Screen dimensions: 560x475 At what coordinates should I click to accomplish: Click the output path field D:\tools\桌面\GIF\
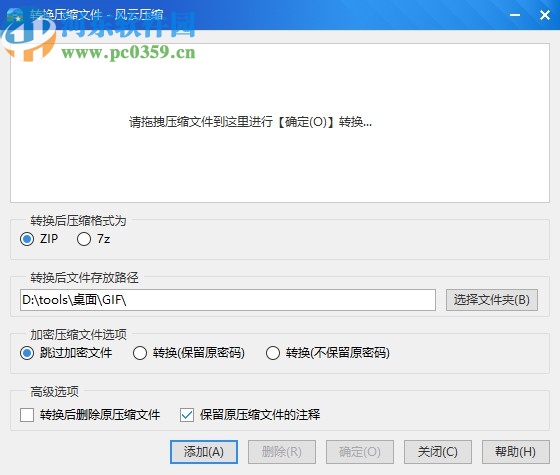pyautogui.click(x=228, y=300)
